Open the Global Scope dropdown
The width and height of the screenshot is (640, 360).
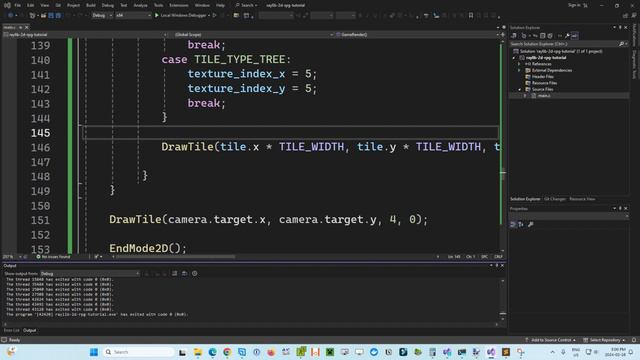252,35
